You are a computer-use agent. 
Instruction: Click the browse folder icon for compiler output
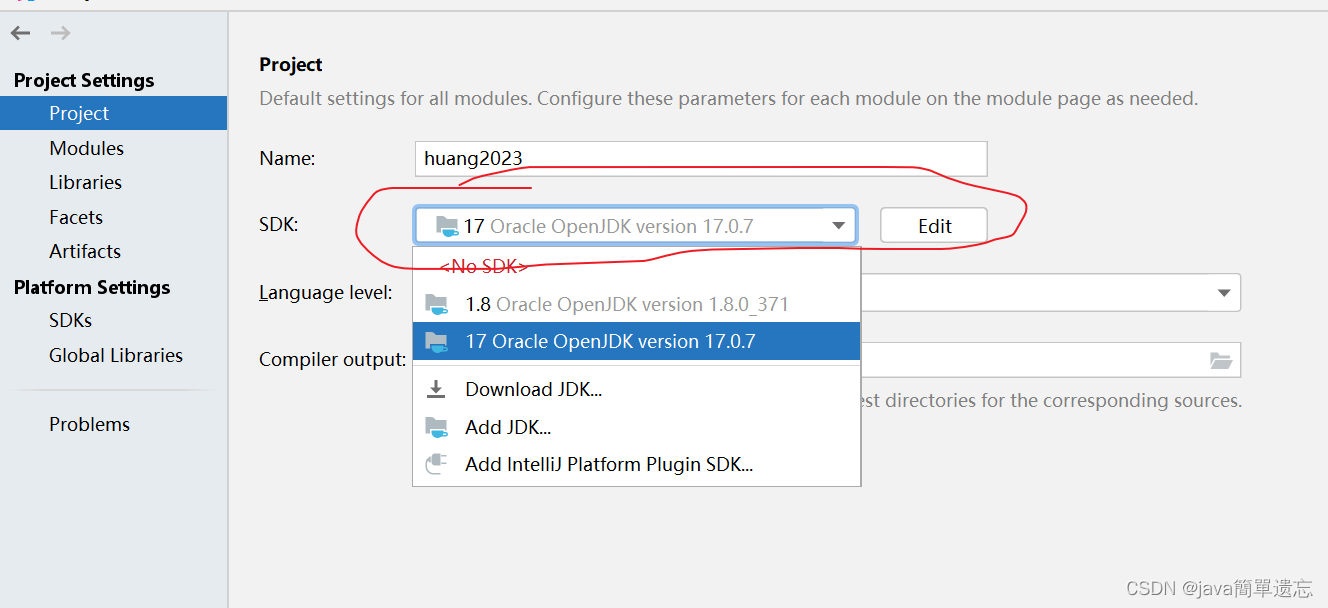click(x=1221, y=361)
